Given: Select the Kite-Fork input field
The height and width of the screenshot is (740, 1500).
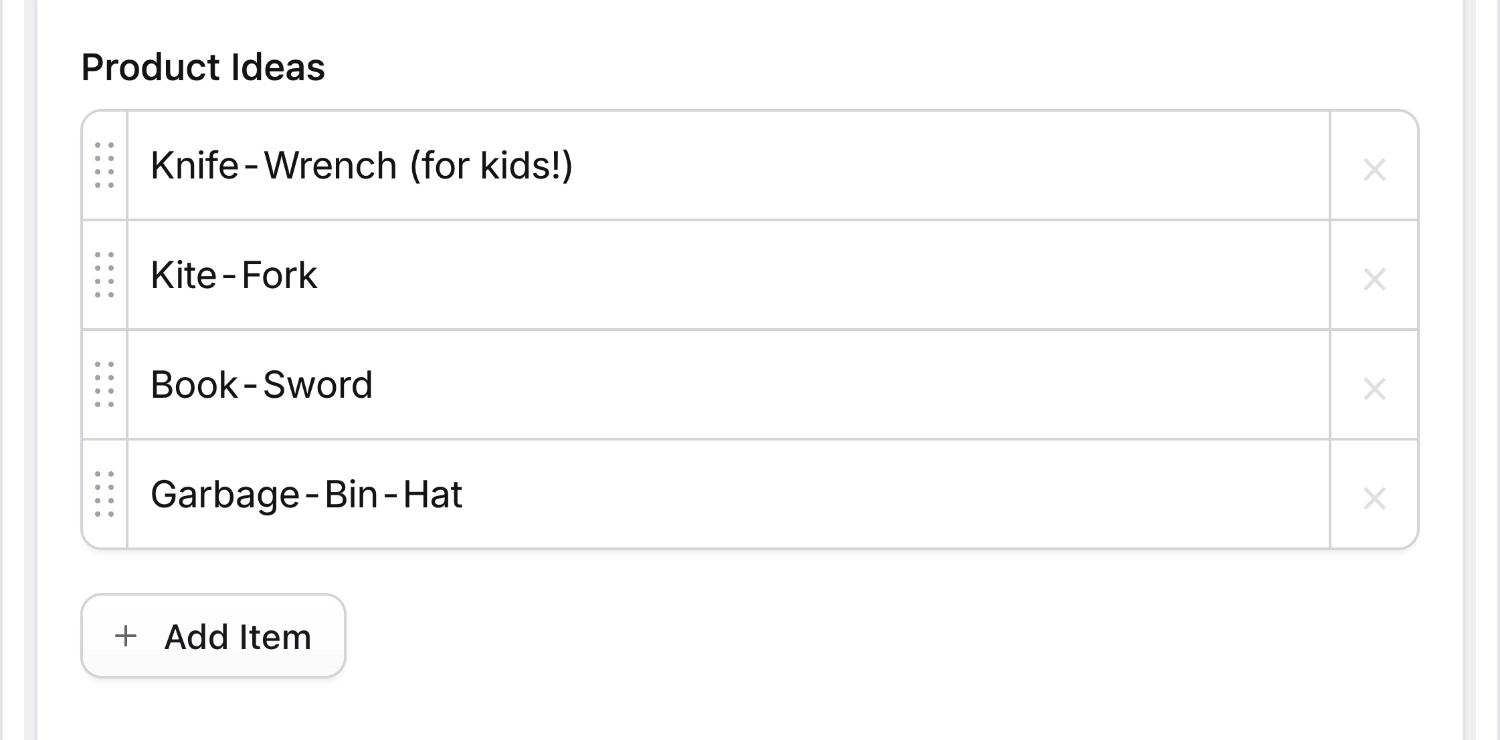Looking at the screenshot, I should tap(700, 275).
